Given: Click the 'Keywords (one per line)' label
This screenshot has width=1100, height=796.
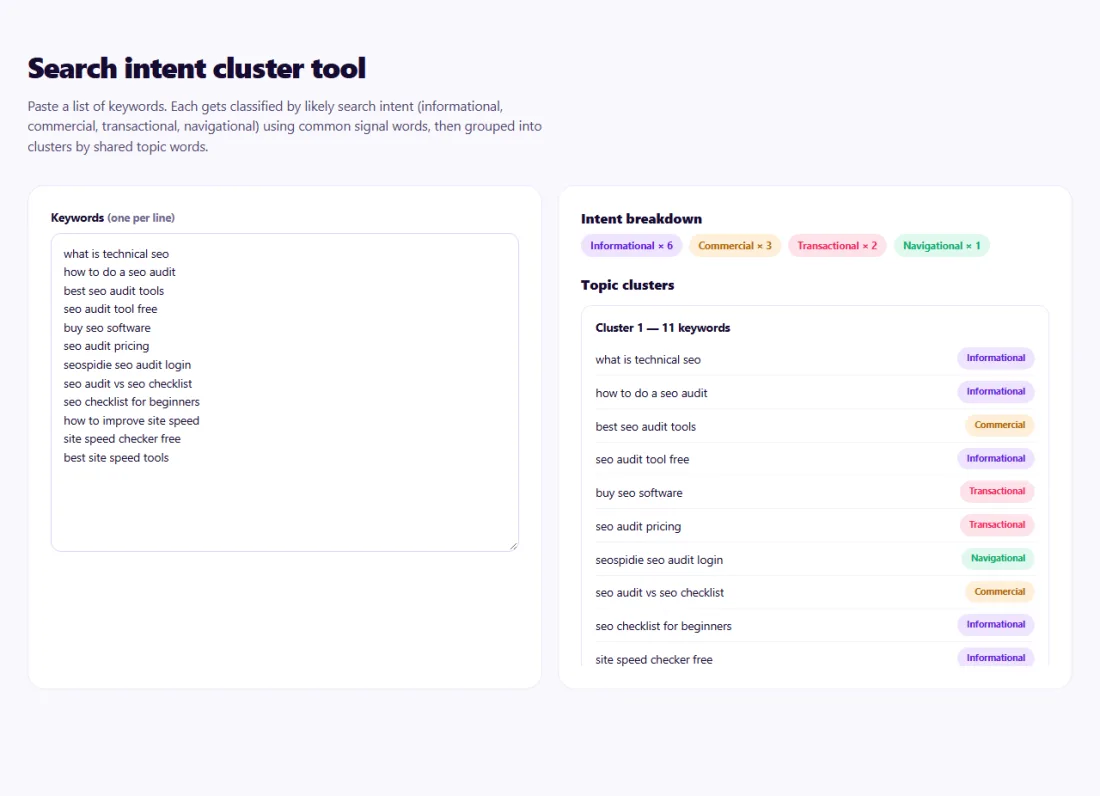Looking at the screenshot, I should pyautogui.click(x=112, y=217).
